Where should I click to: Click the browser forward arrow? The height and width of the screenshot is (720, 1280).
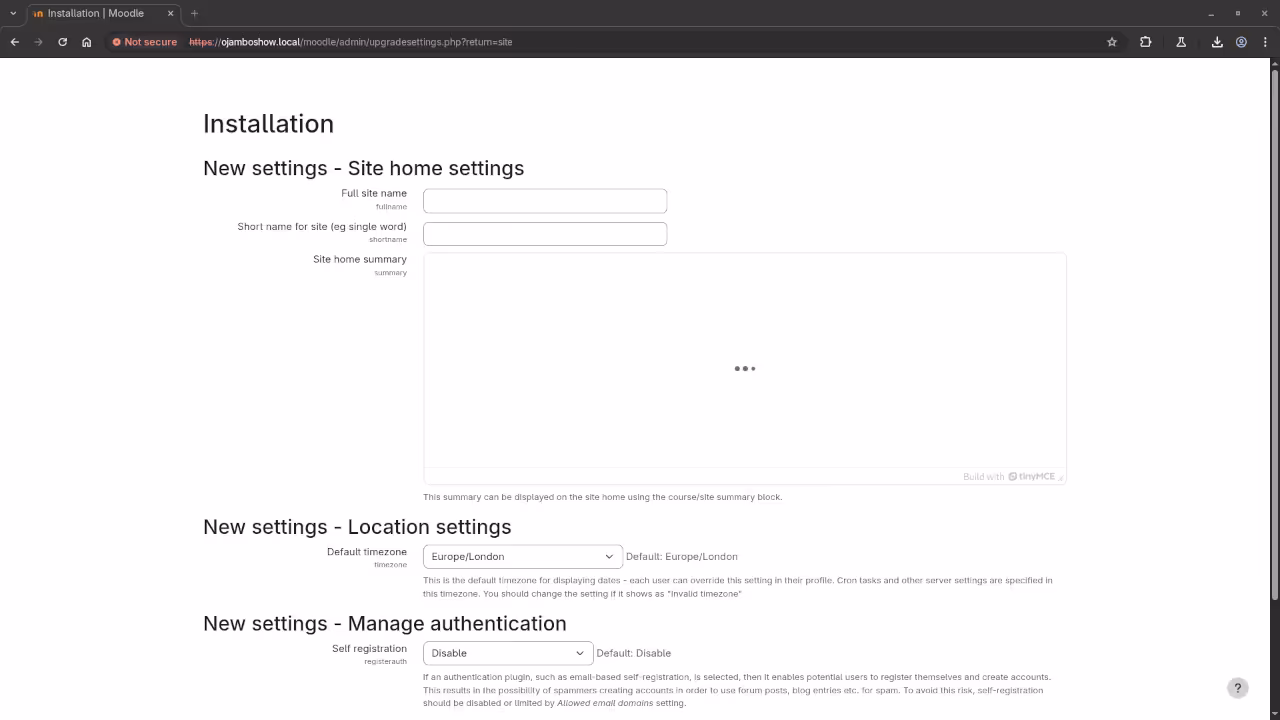pos(38,42)
